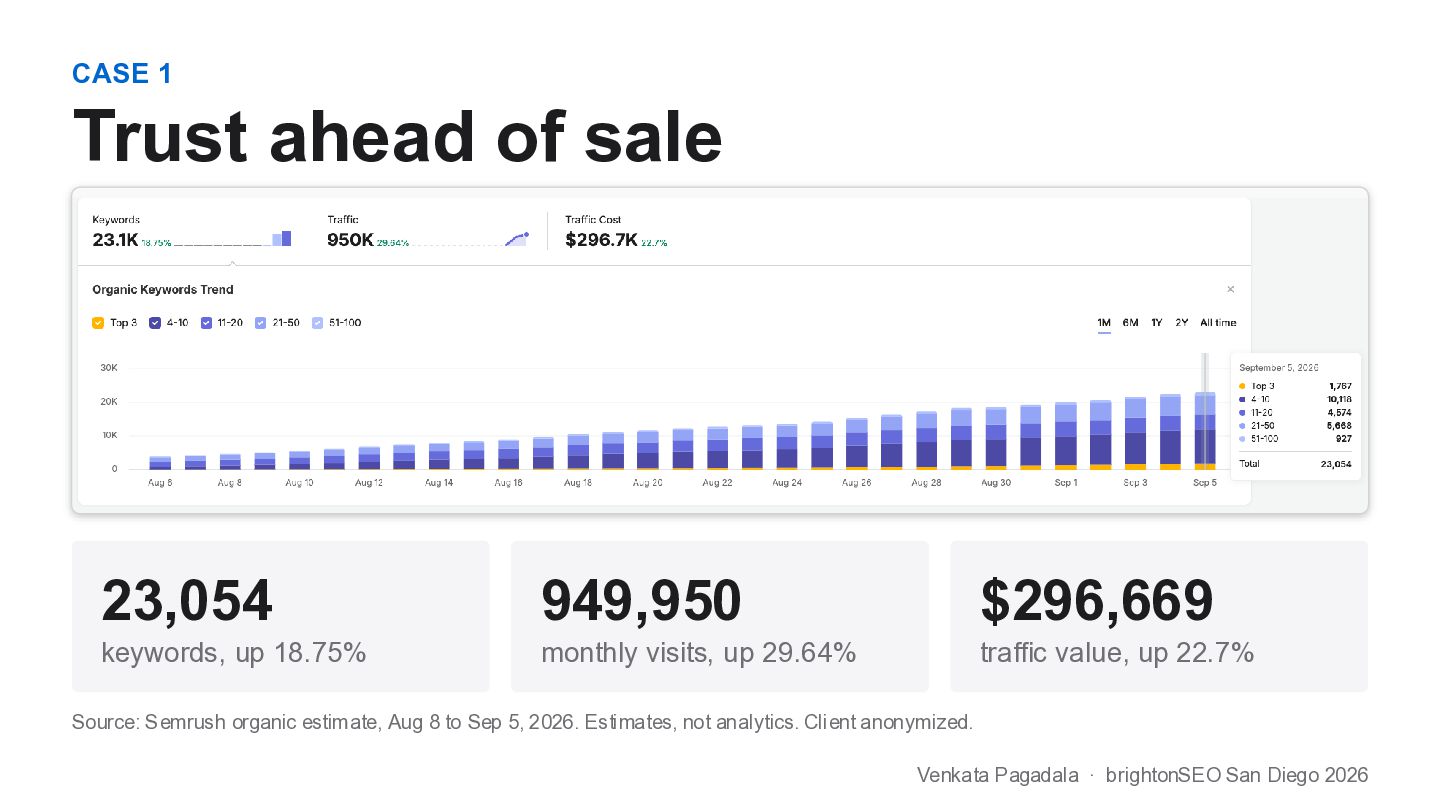Click the Keywords mini bar chart icon
Viewport: 1440px width, 811px height.
pos(282,239)
